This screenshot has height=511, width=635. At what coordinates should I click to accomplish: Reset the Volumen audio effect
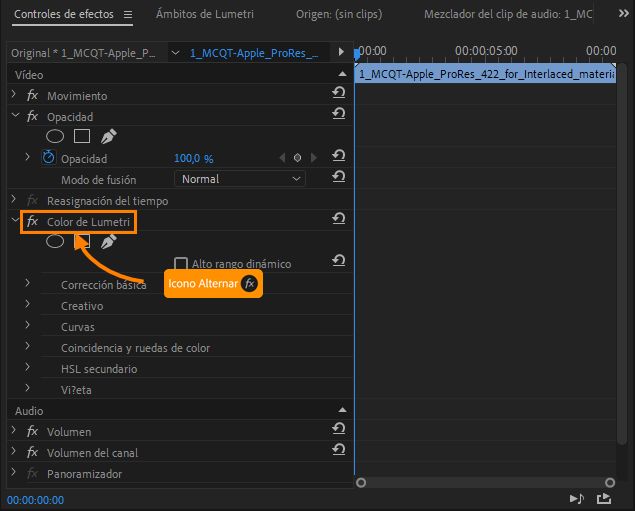point(339,429)
